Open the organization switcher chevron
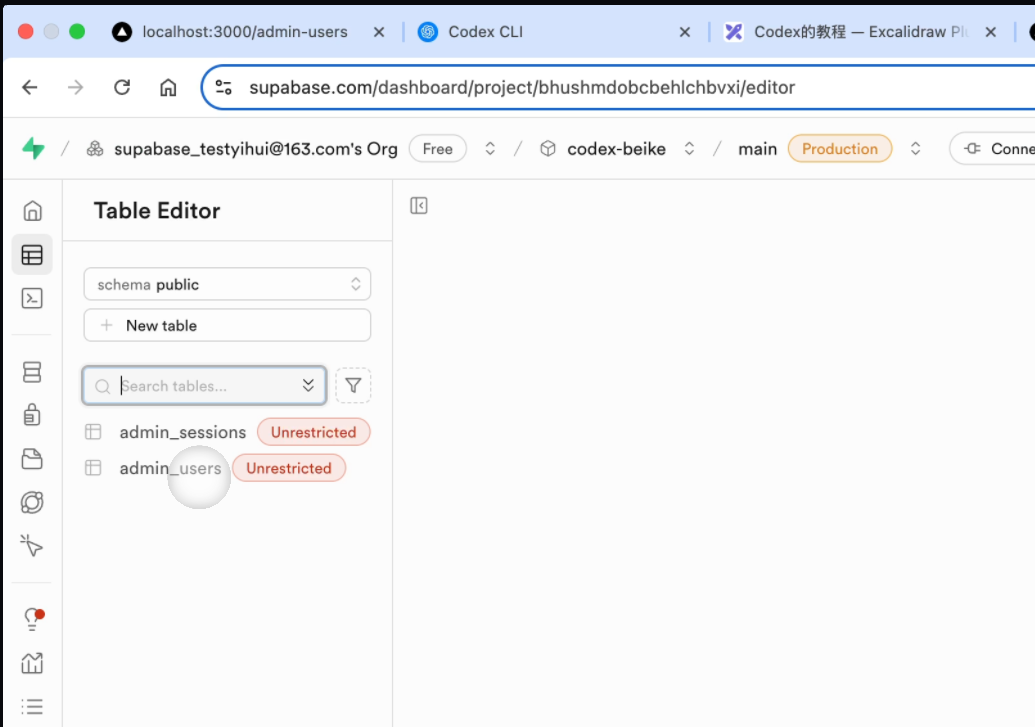This screenshot has width=1036, height=728. tap(490, 149)
